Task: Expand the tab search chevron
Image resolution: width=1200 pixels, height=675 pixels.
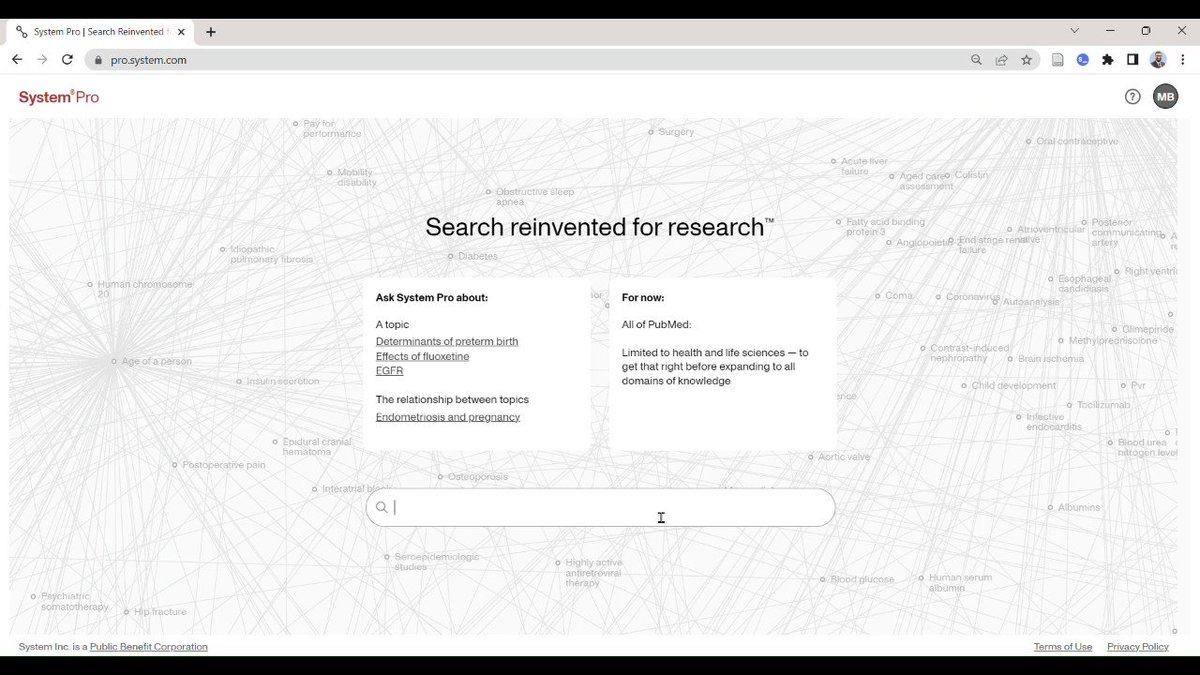Action: pyautogui.click(x=1074, y=31)
